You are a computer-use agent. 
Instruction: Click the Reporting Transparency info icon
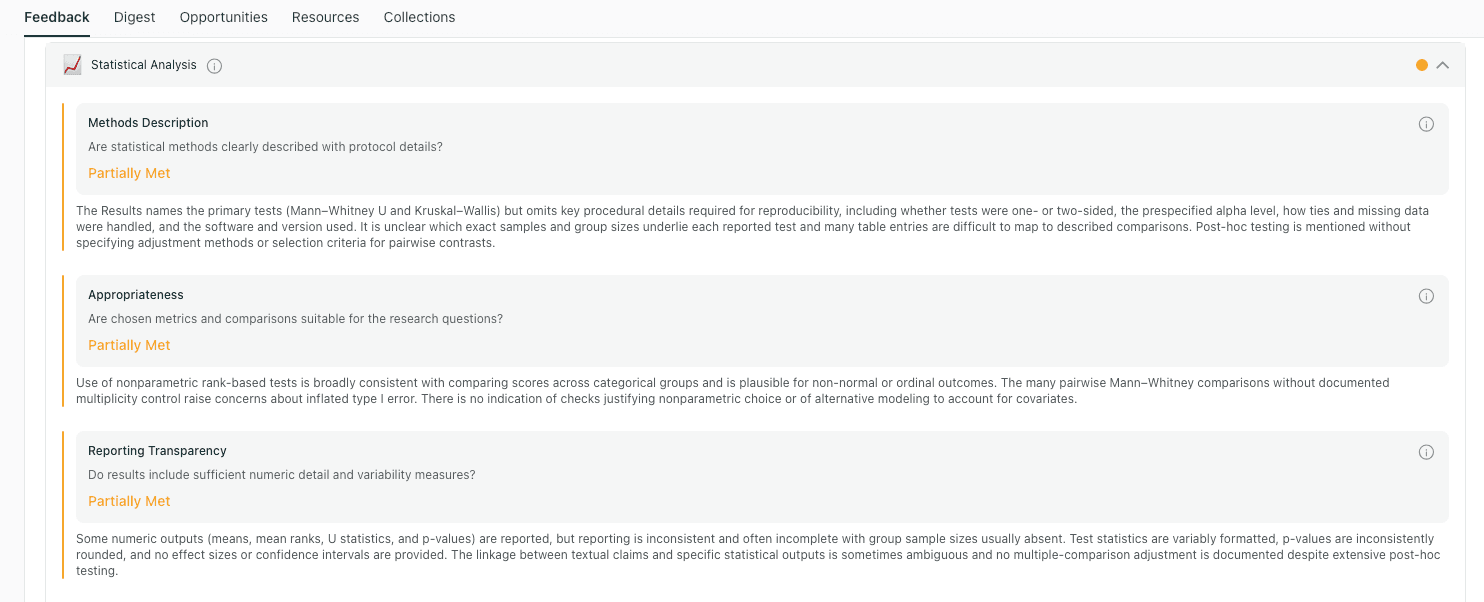pos(1426,452)
